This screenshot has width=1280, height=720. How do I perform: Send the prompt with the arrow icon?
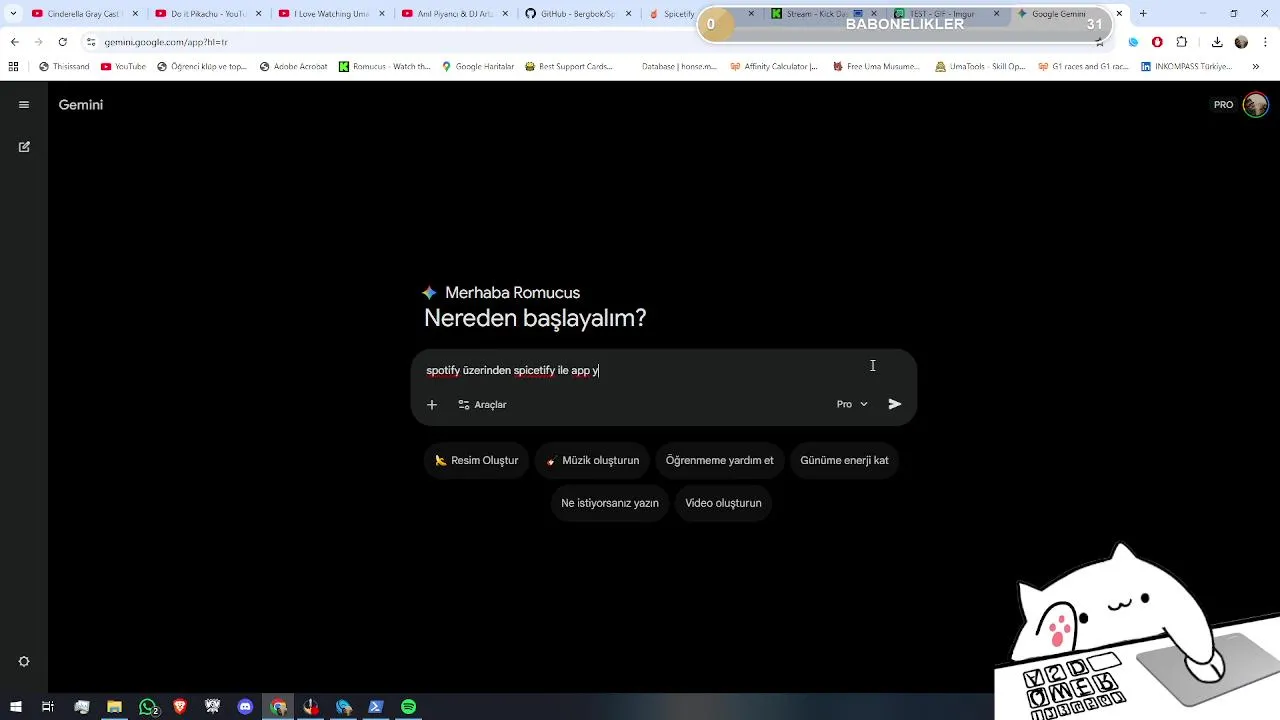[x=895, y=404]
